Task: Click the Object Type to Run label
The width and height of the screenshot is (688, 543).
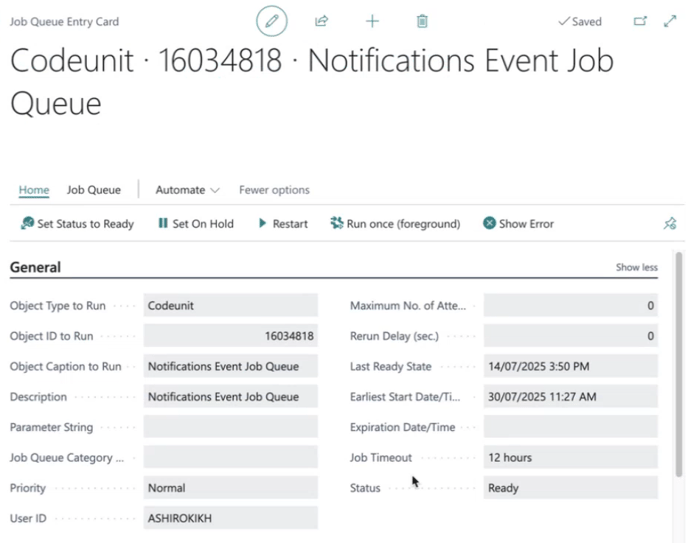Action: tap(57, 306)
